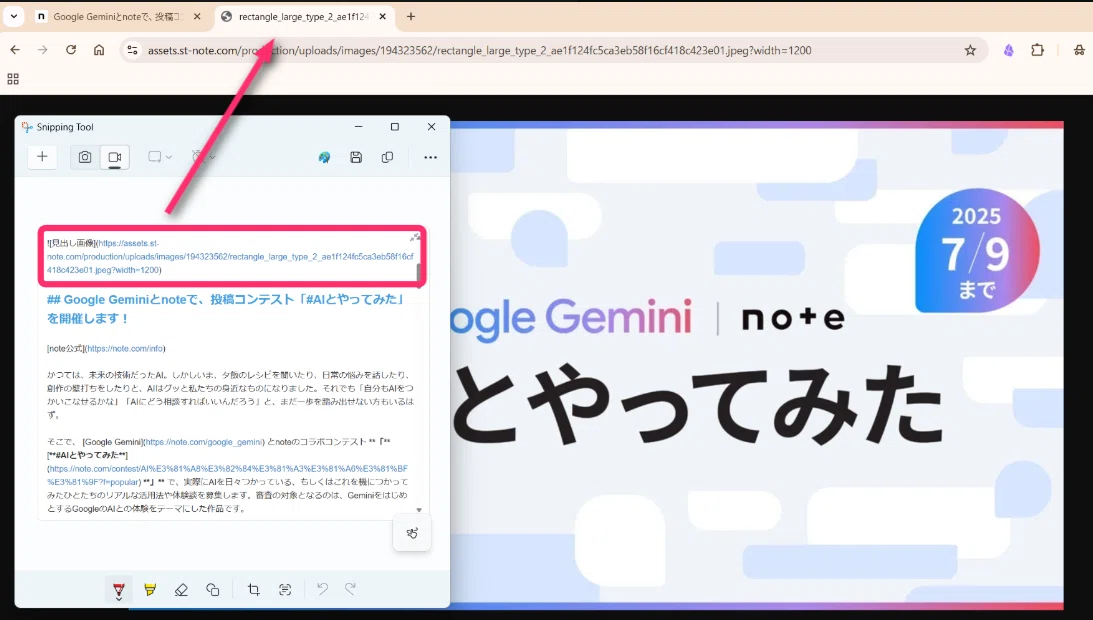Maximize the Snipping Tool window
1093x620 pixels.
point(395,127)
